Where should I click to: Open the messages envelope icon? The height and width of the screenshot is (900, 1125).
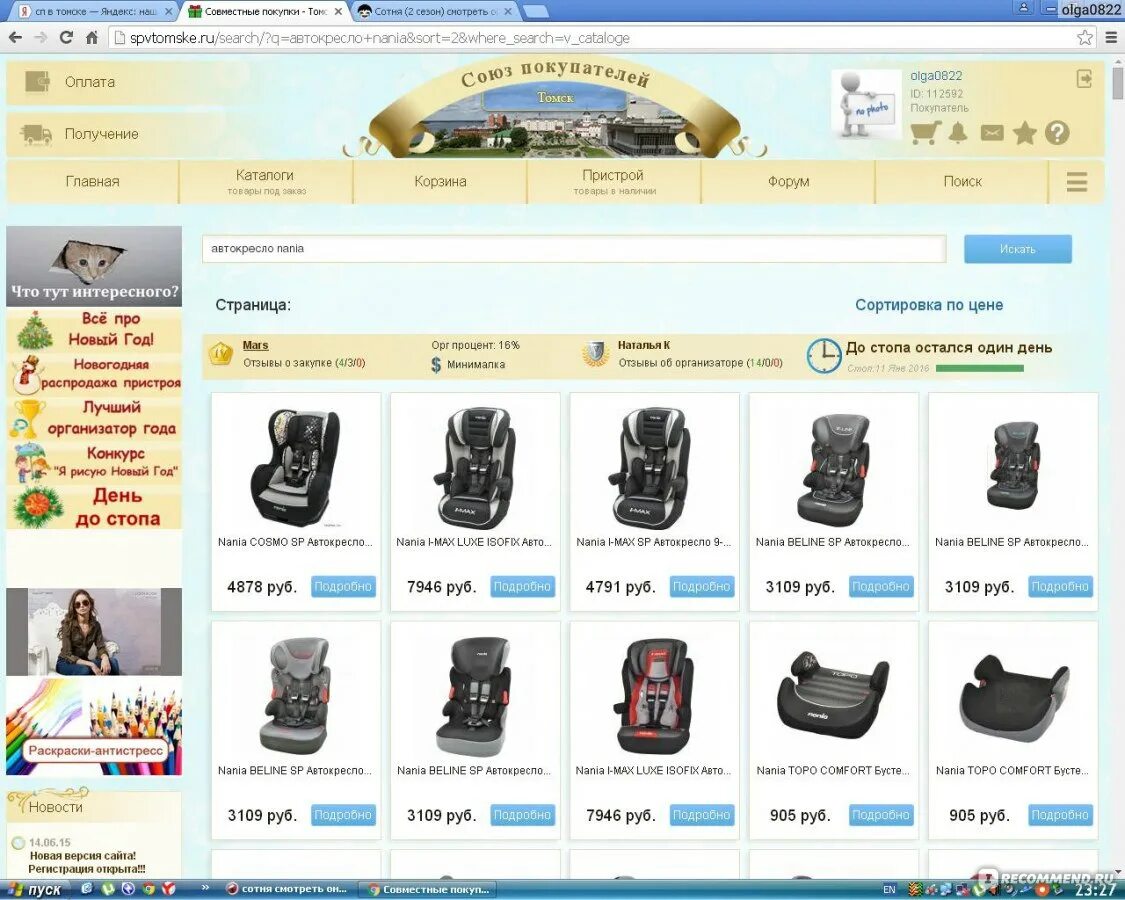click(x=992, y=133)
